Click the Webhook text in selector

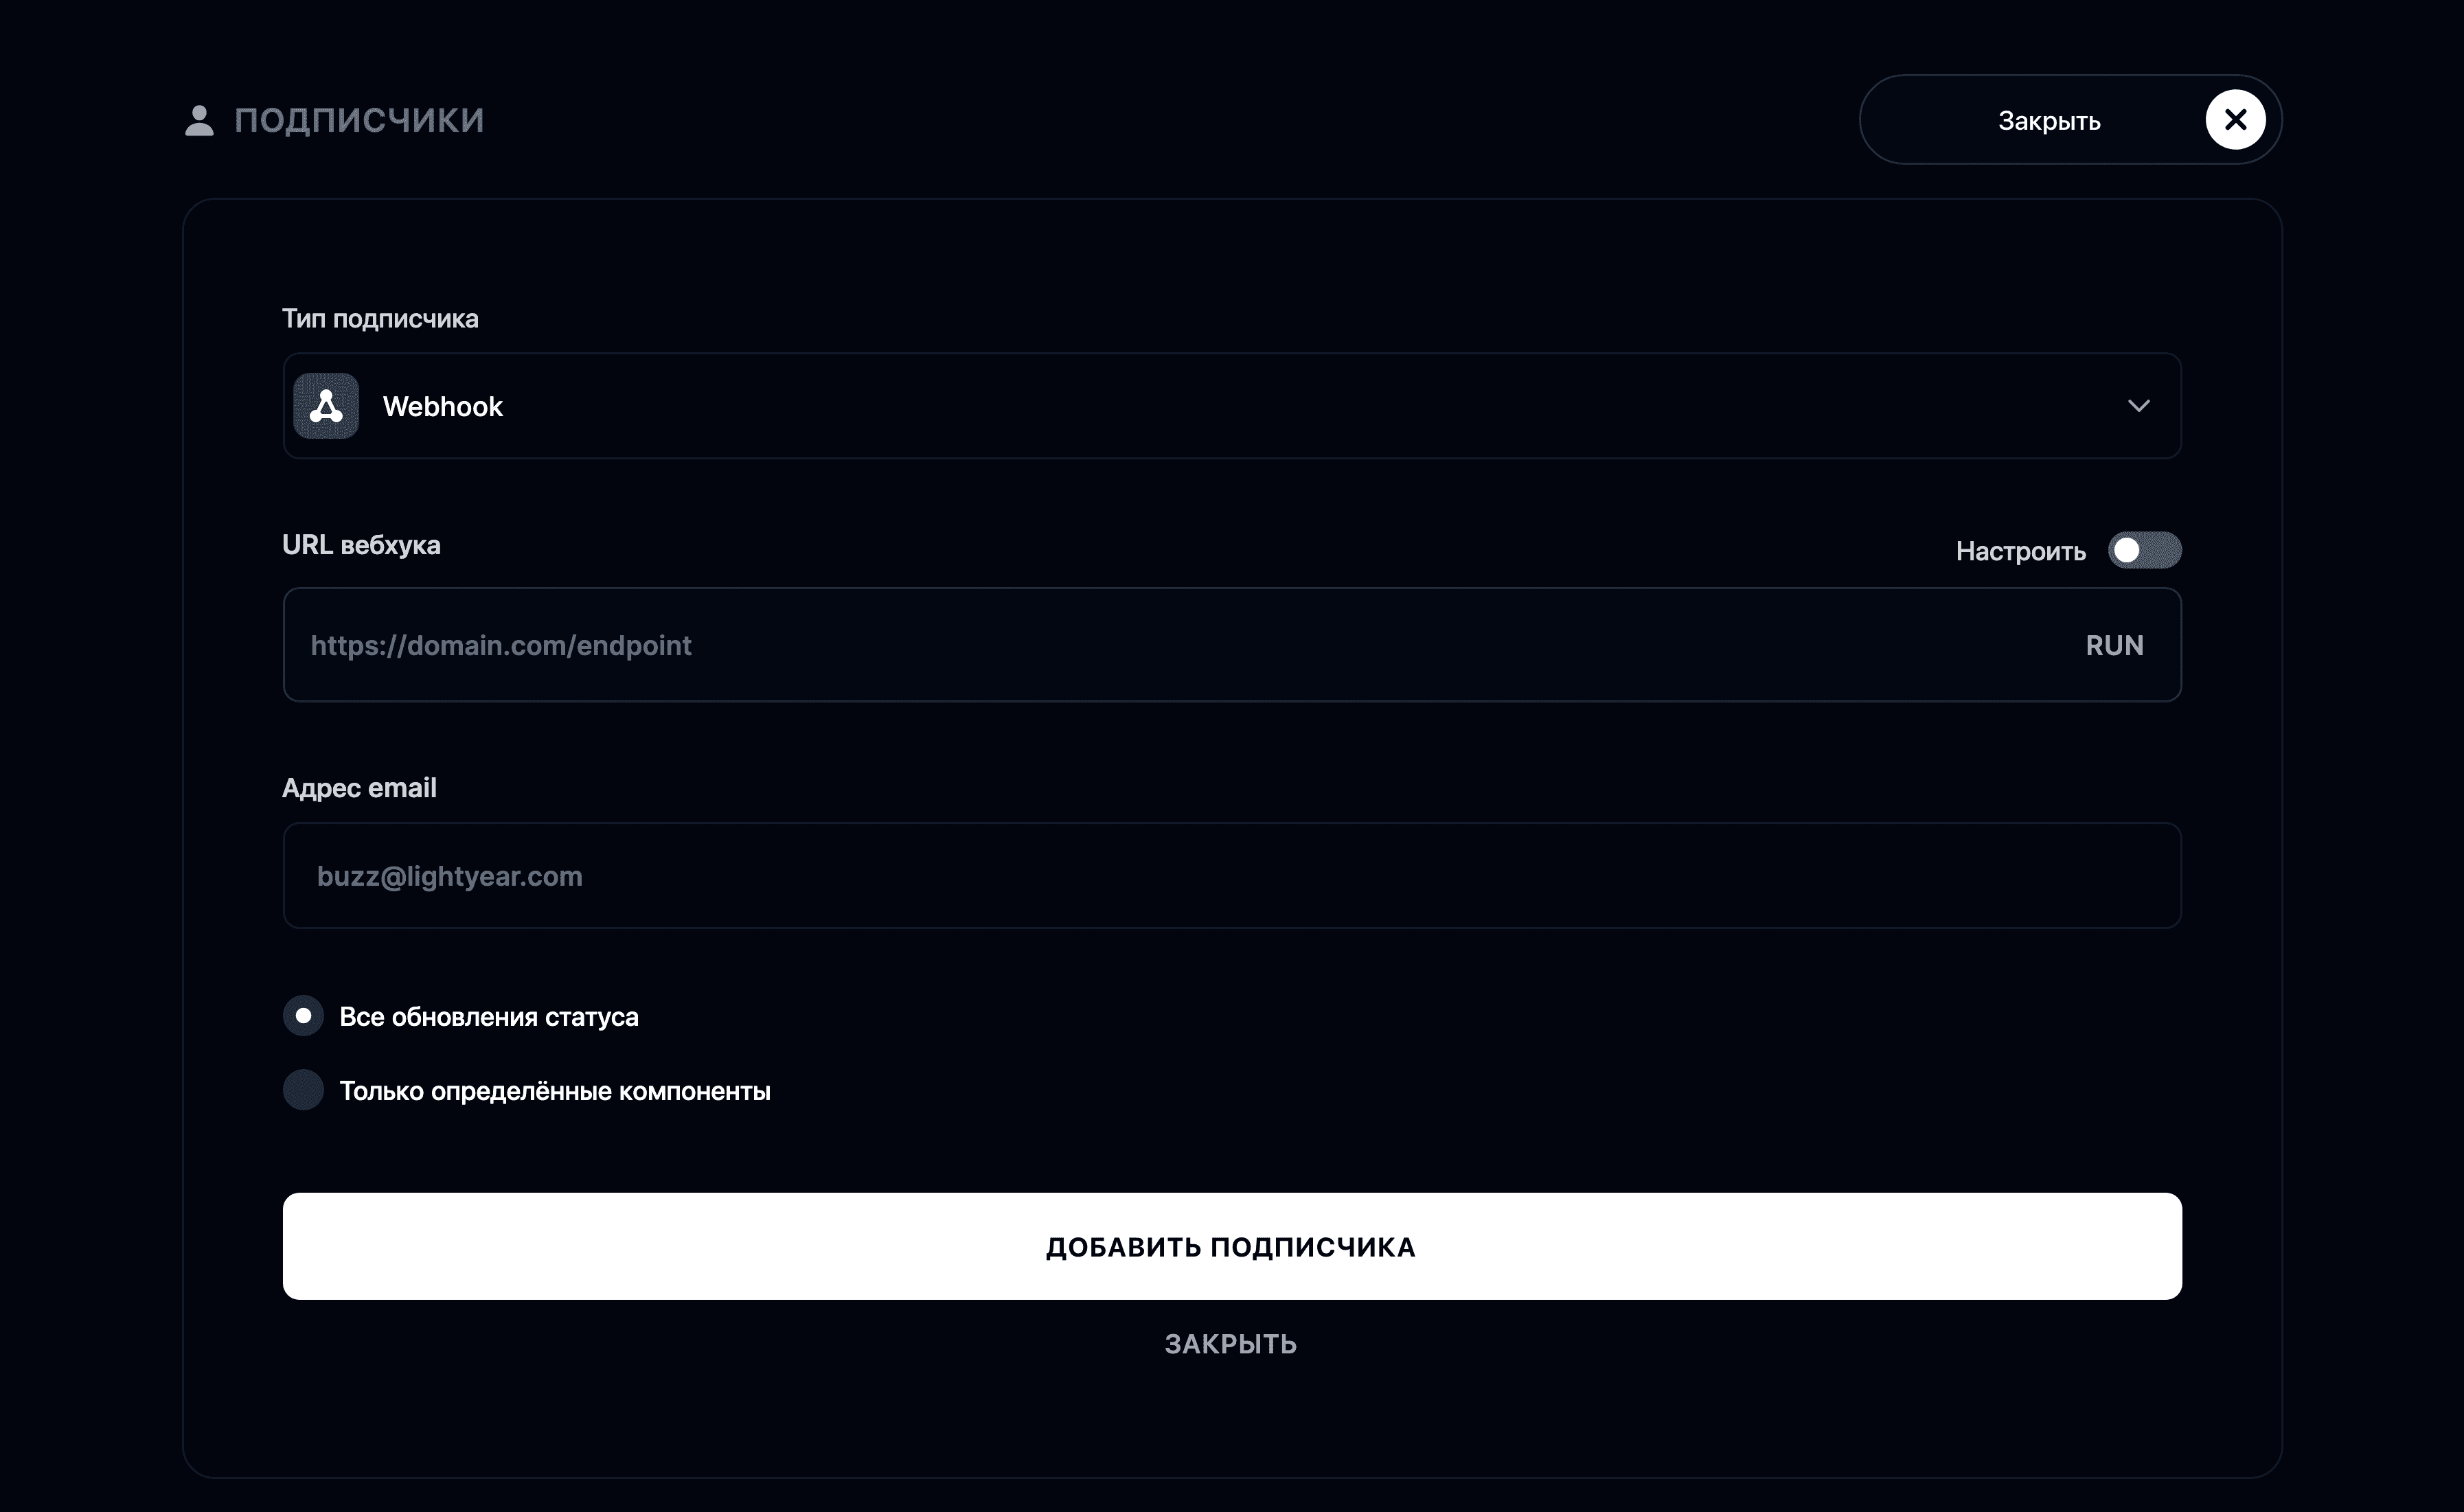pyautogui.click(x=443, y=406)
